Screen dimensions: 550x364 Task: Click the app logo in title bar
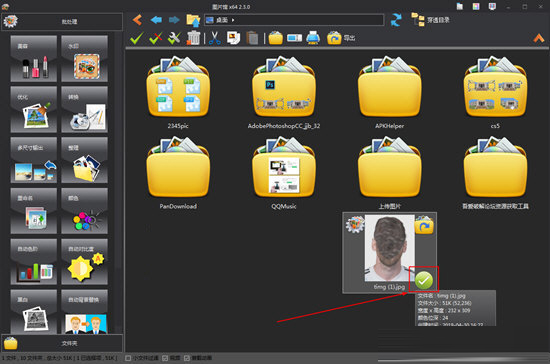pyautogui.click(x=5, y=6)
